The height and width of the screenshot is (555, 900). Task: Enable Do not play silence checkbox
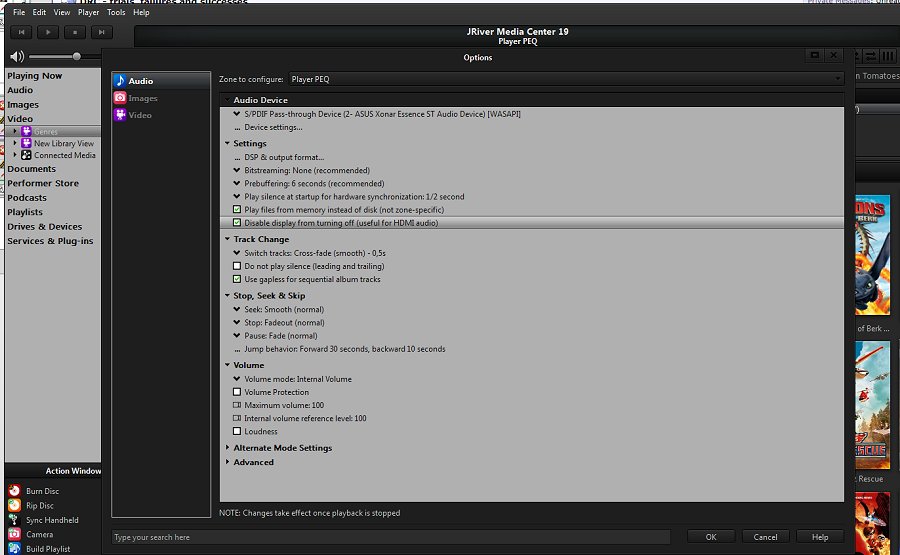tap(237, 266)
